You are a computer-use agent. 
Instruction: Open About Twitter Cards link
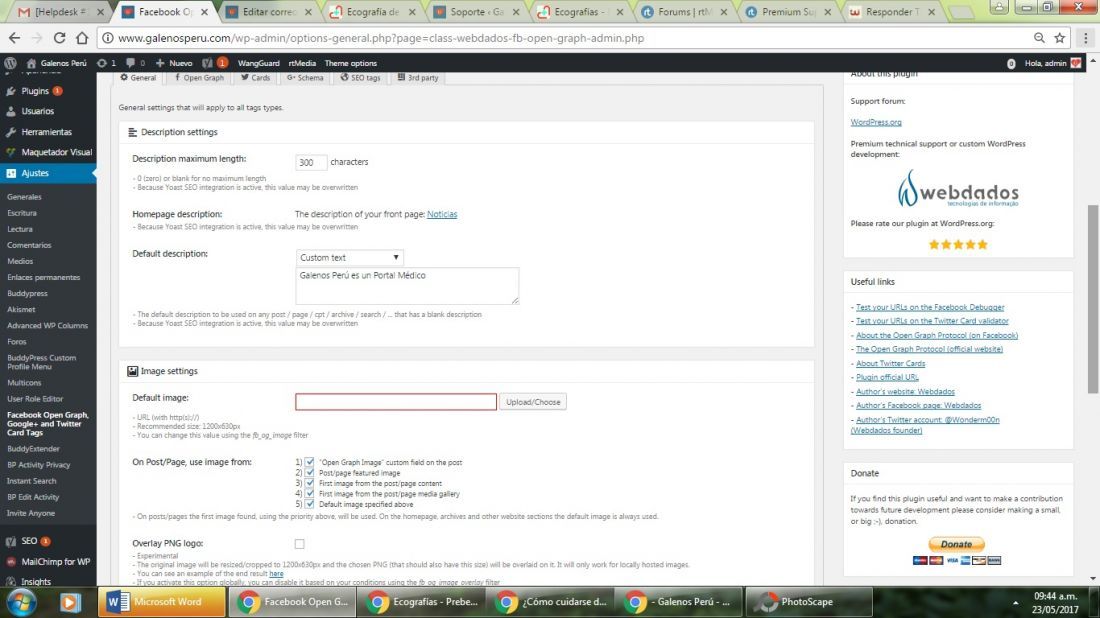coord(890,363)
